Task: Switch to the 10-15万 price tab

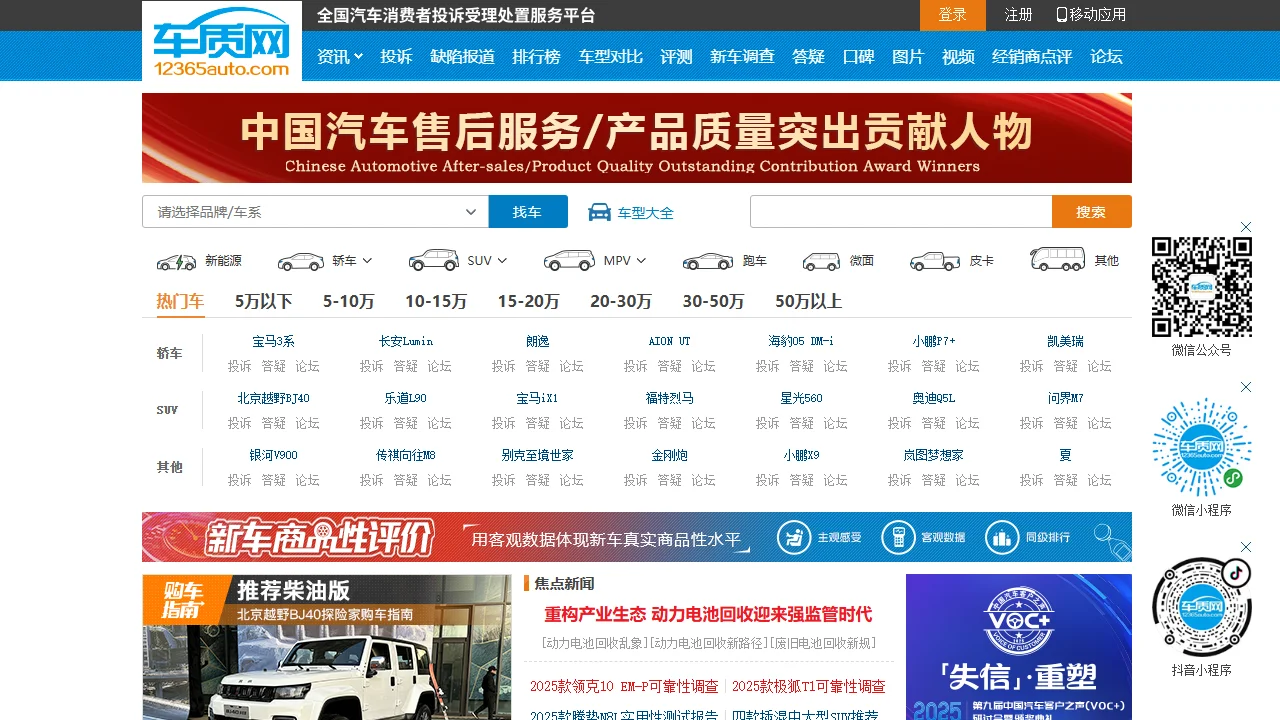Action: coord(436,301)
